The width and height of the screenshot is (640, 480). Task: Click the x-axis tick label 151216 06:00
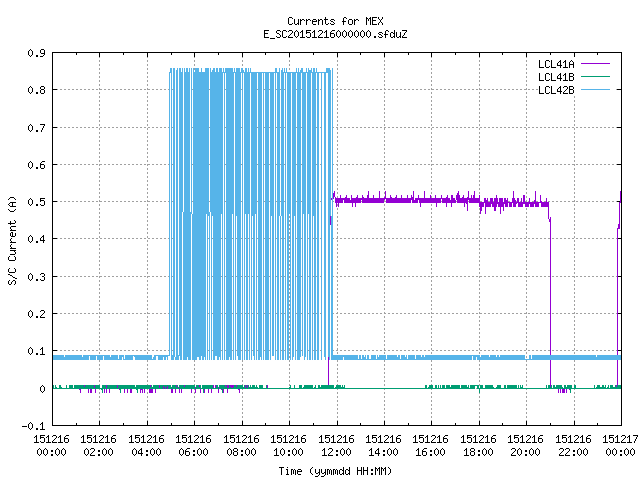193,446
